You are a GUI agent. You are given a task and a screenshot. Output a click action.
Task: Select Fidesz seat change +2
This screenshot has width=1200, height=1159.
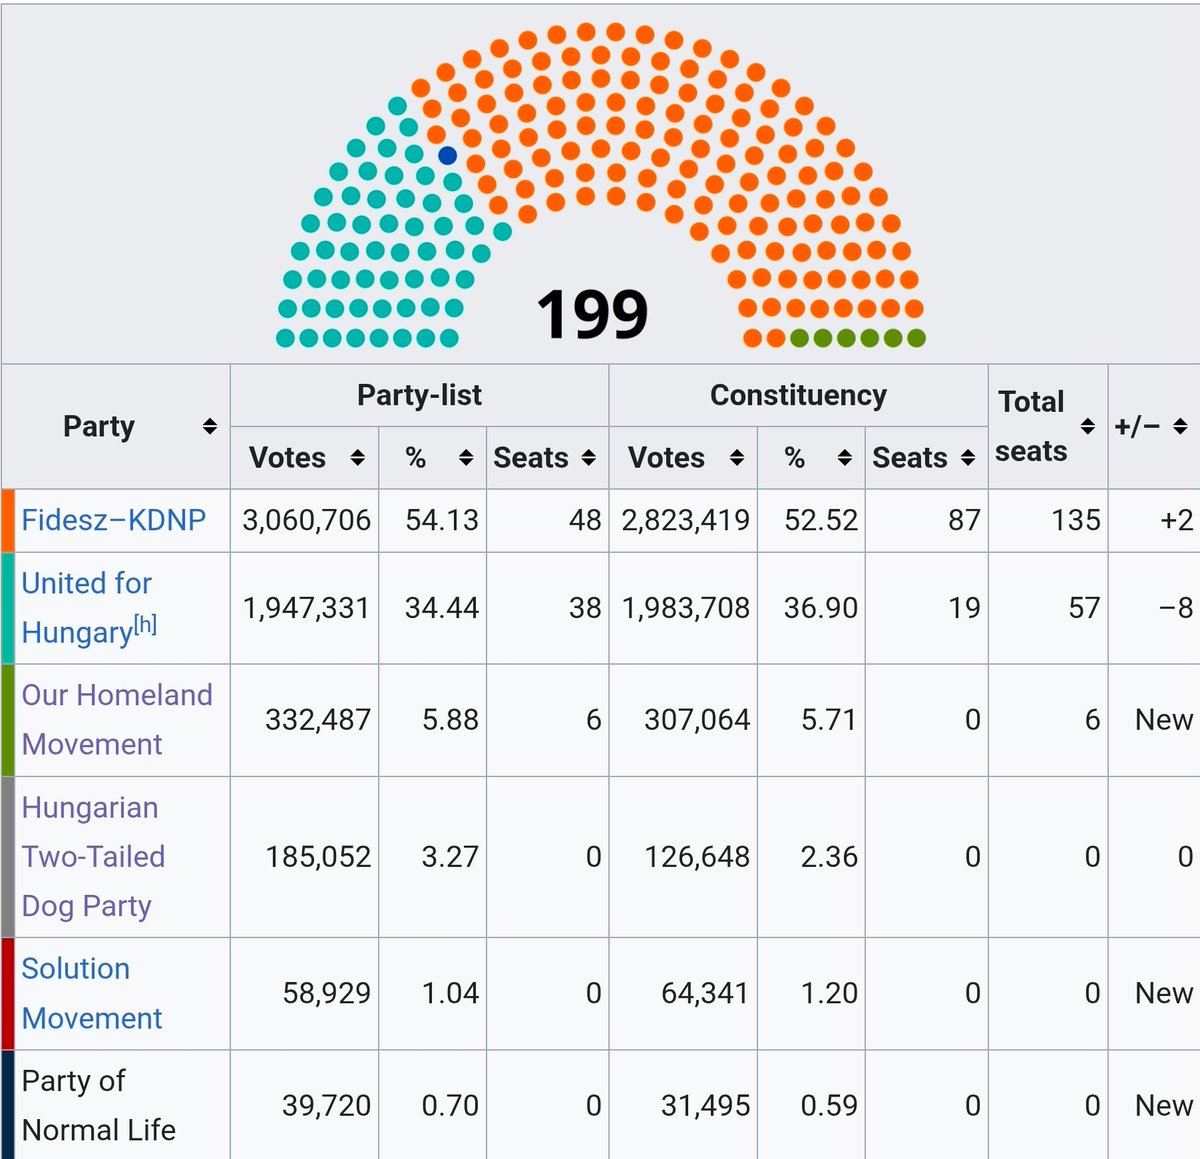tap(1176, 520)
